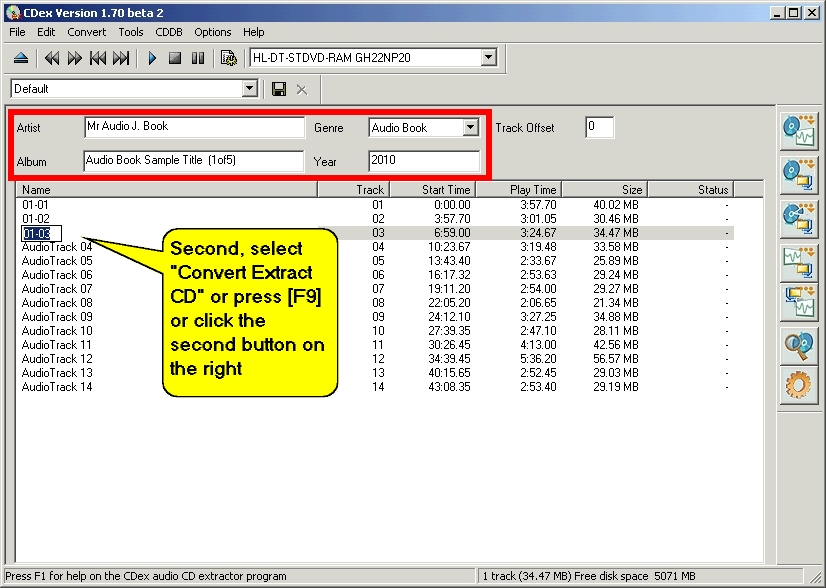Open settings via the orange gear icon
Screen dimensions: 826x588
coord(799,385)
